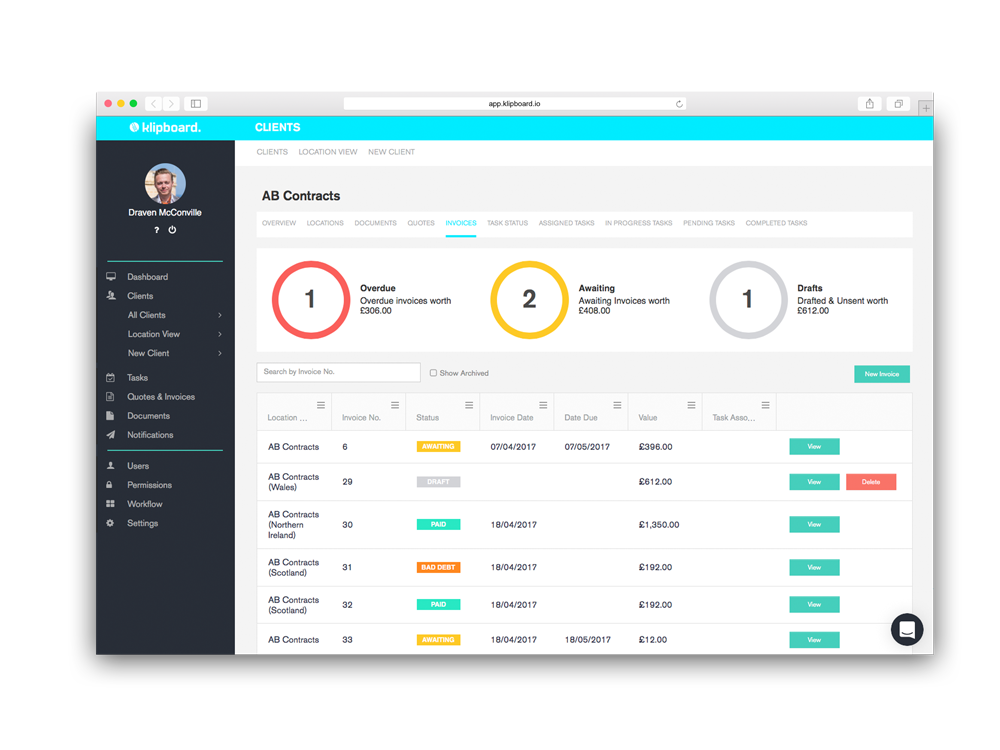This screenshot has width=1000, height=750.
Task: Click the New Invoice button
Action: (881, 372)
